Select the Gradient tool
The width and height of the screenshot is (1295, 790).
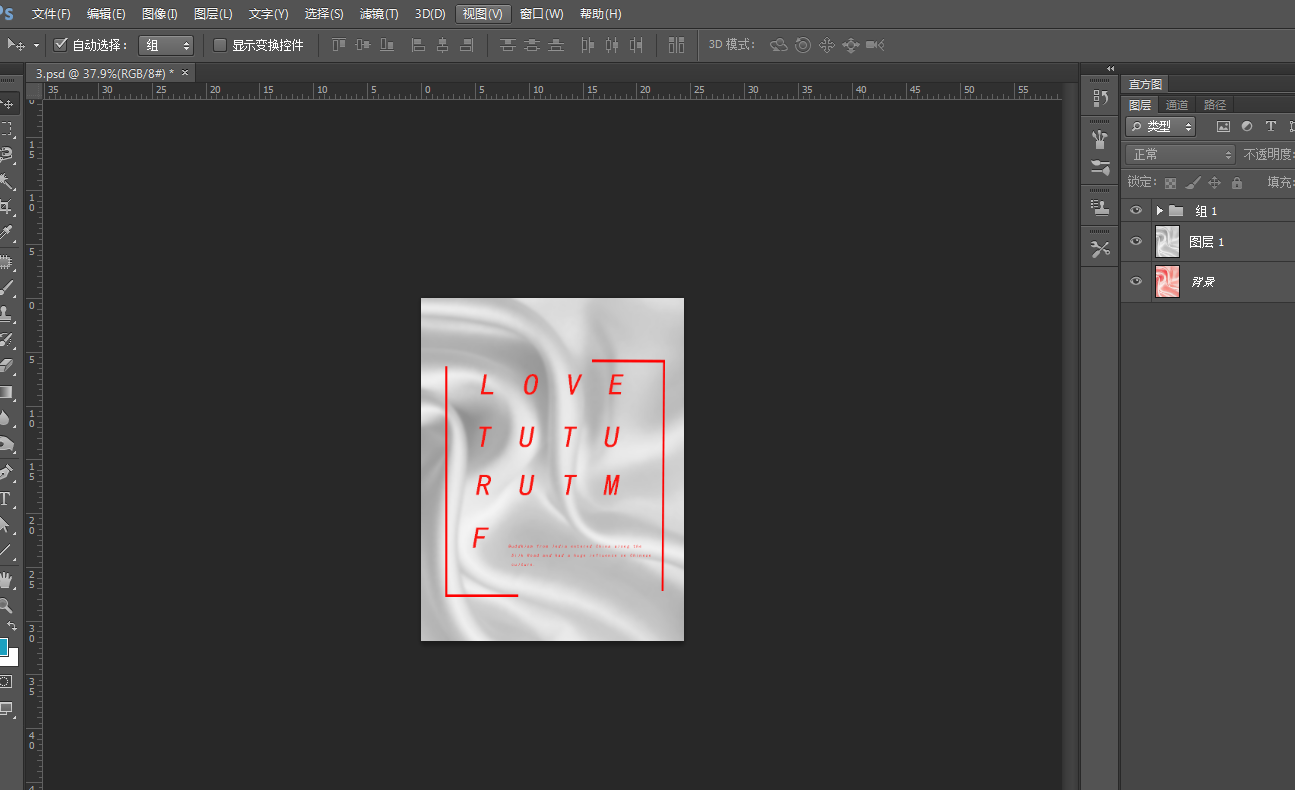click(7, 393)
